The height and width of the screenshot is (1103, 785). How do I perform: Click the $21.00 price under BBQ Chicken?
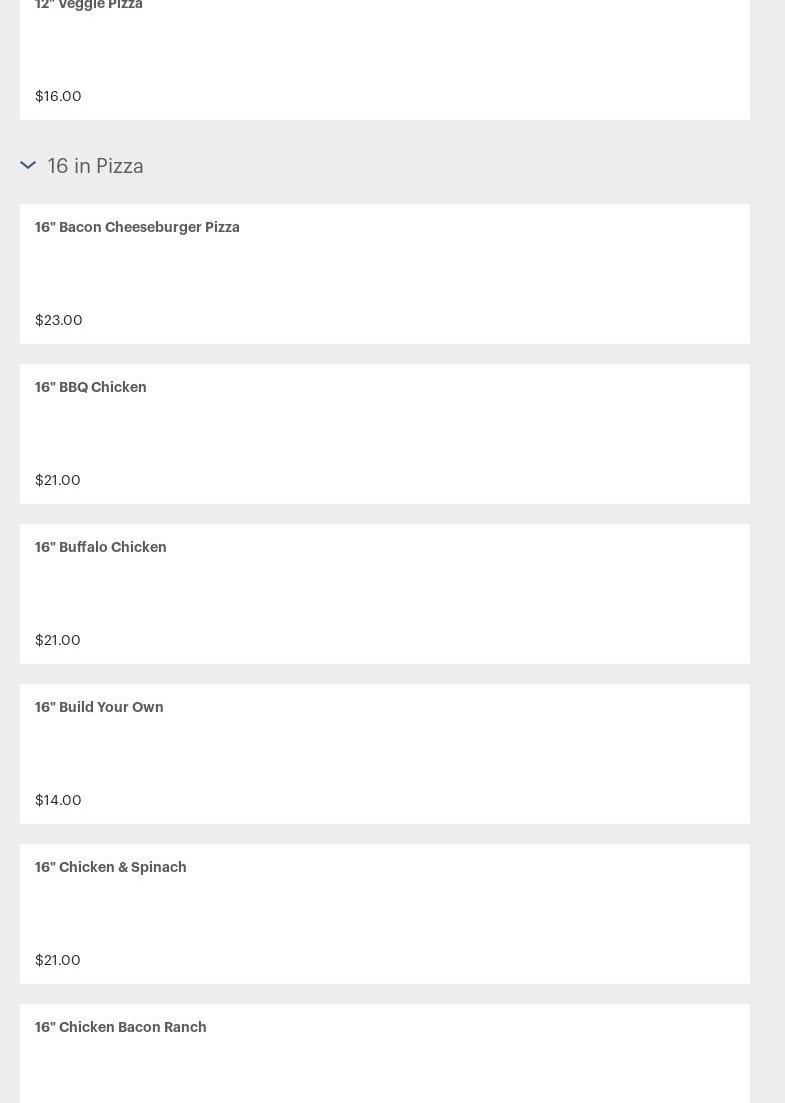(x=58, y=480)
